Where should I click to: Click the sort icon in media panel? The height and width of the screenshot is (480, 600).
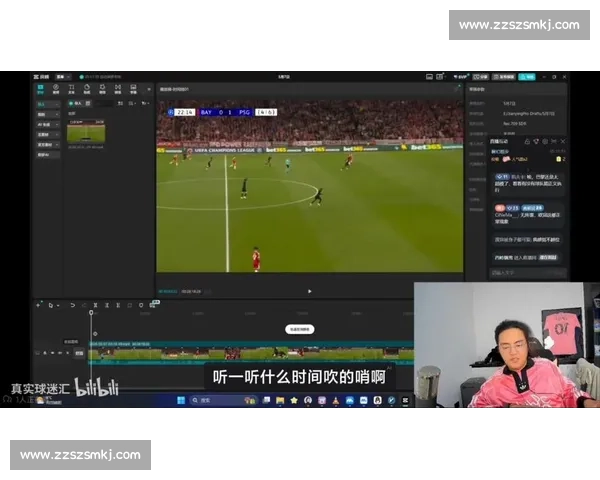(x=120, y=103)
